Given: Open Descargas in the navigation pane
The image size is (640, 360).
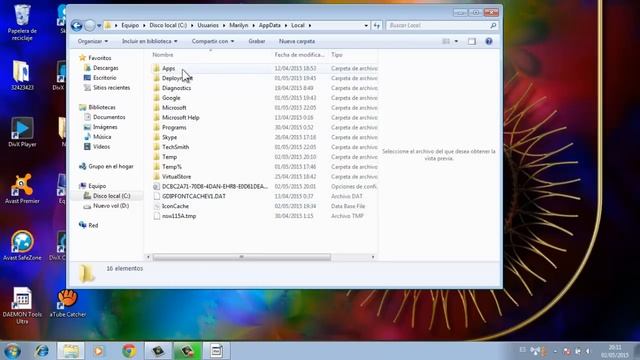Looking at the screenshot, I should point(106,68).
